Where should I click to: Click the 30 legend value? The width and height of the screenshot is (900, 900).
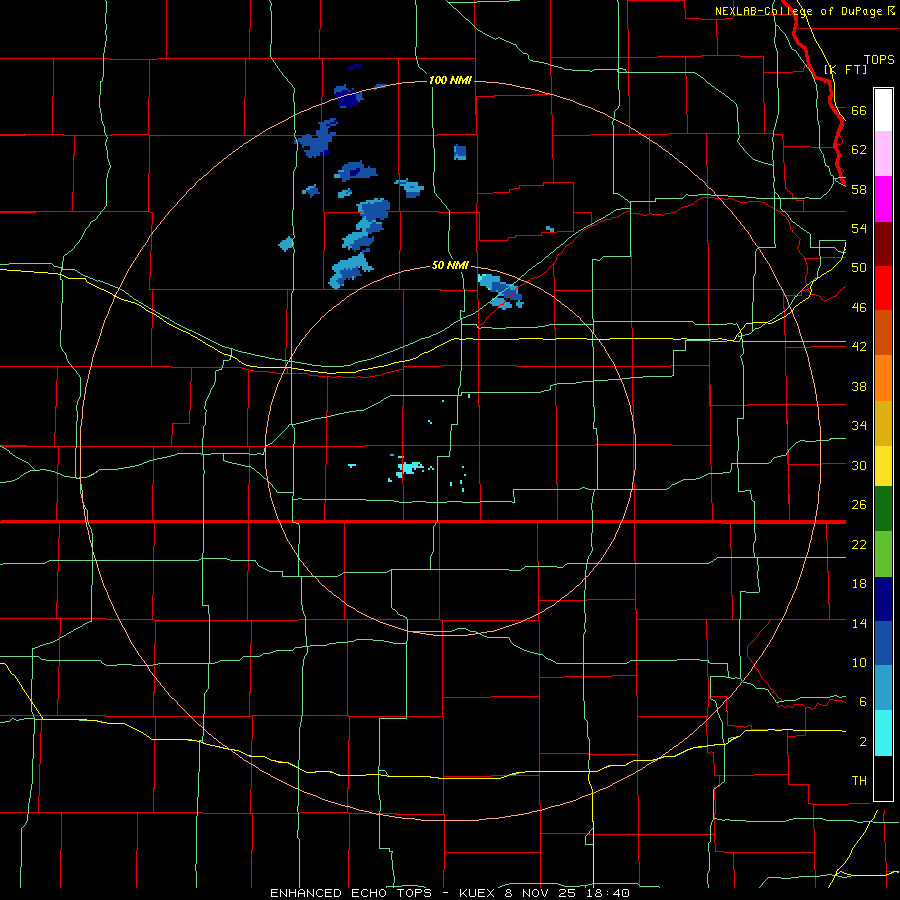(x=859, y=465)
